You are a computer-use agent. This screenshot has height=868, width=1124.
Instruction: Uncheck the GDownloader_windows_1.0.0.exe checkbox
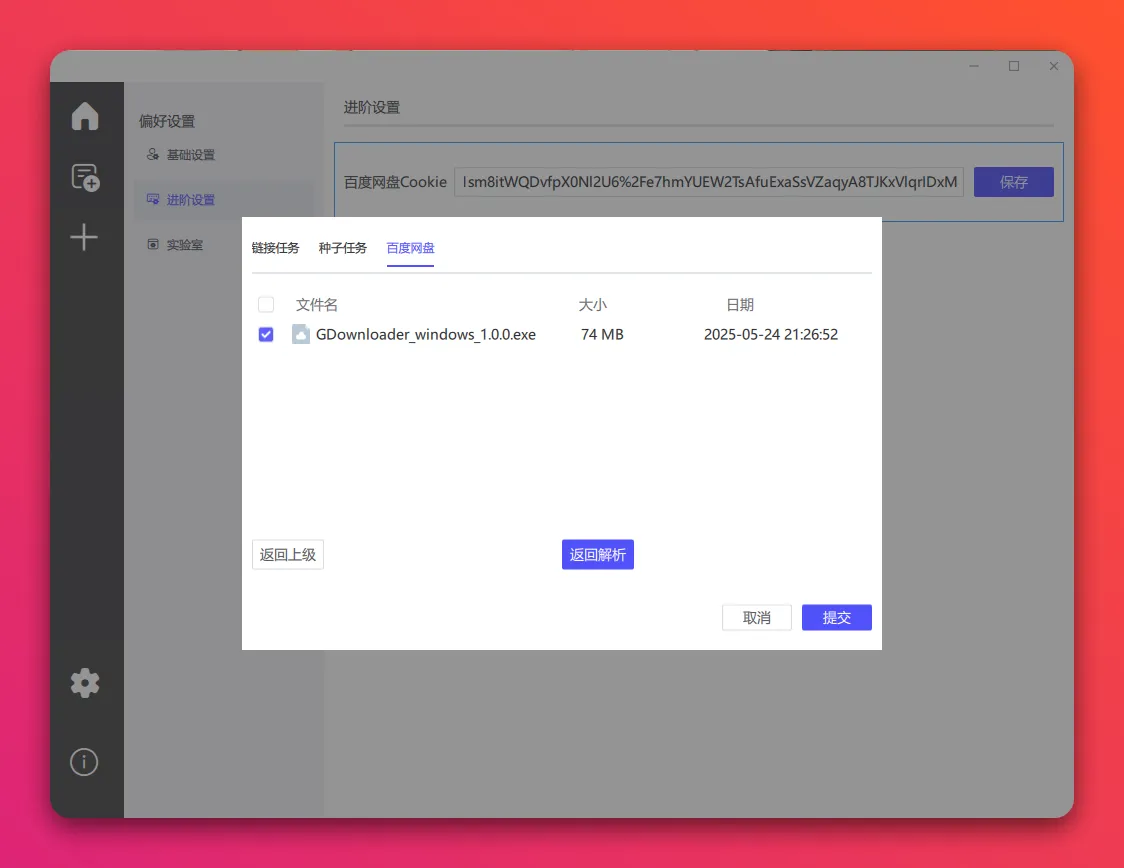pyautogui.click(x=266, y=335)
